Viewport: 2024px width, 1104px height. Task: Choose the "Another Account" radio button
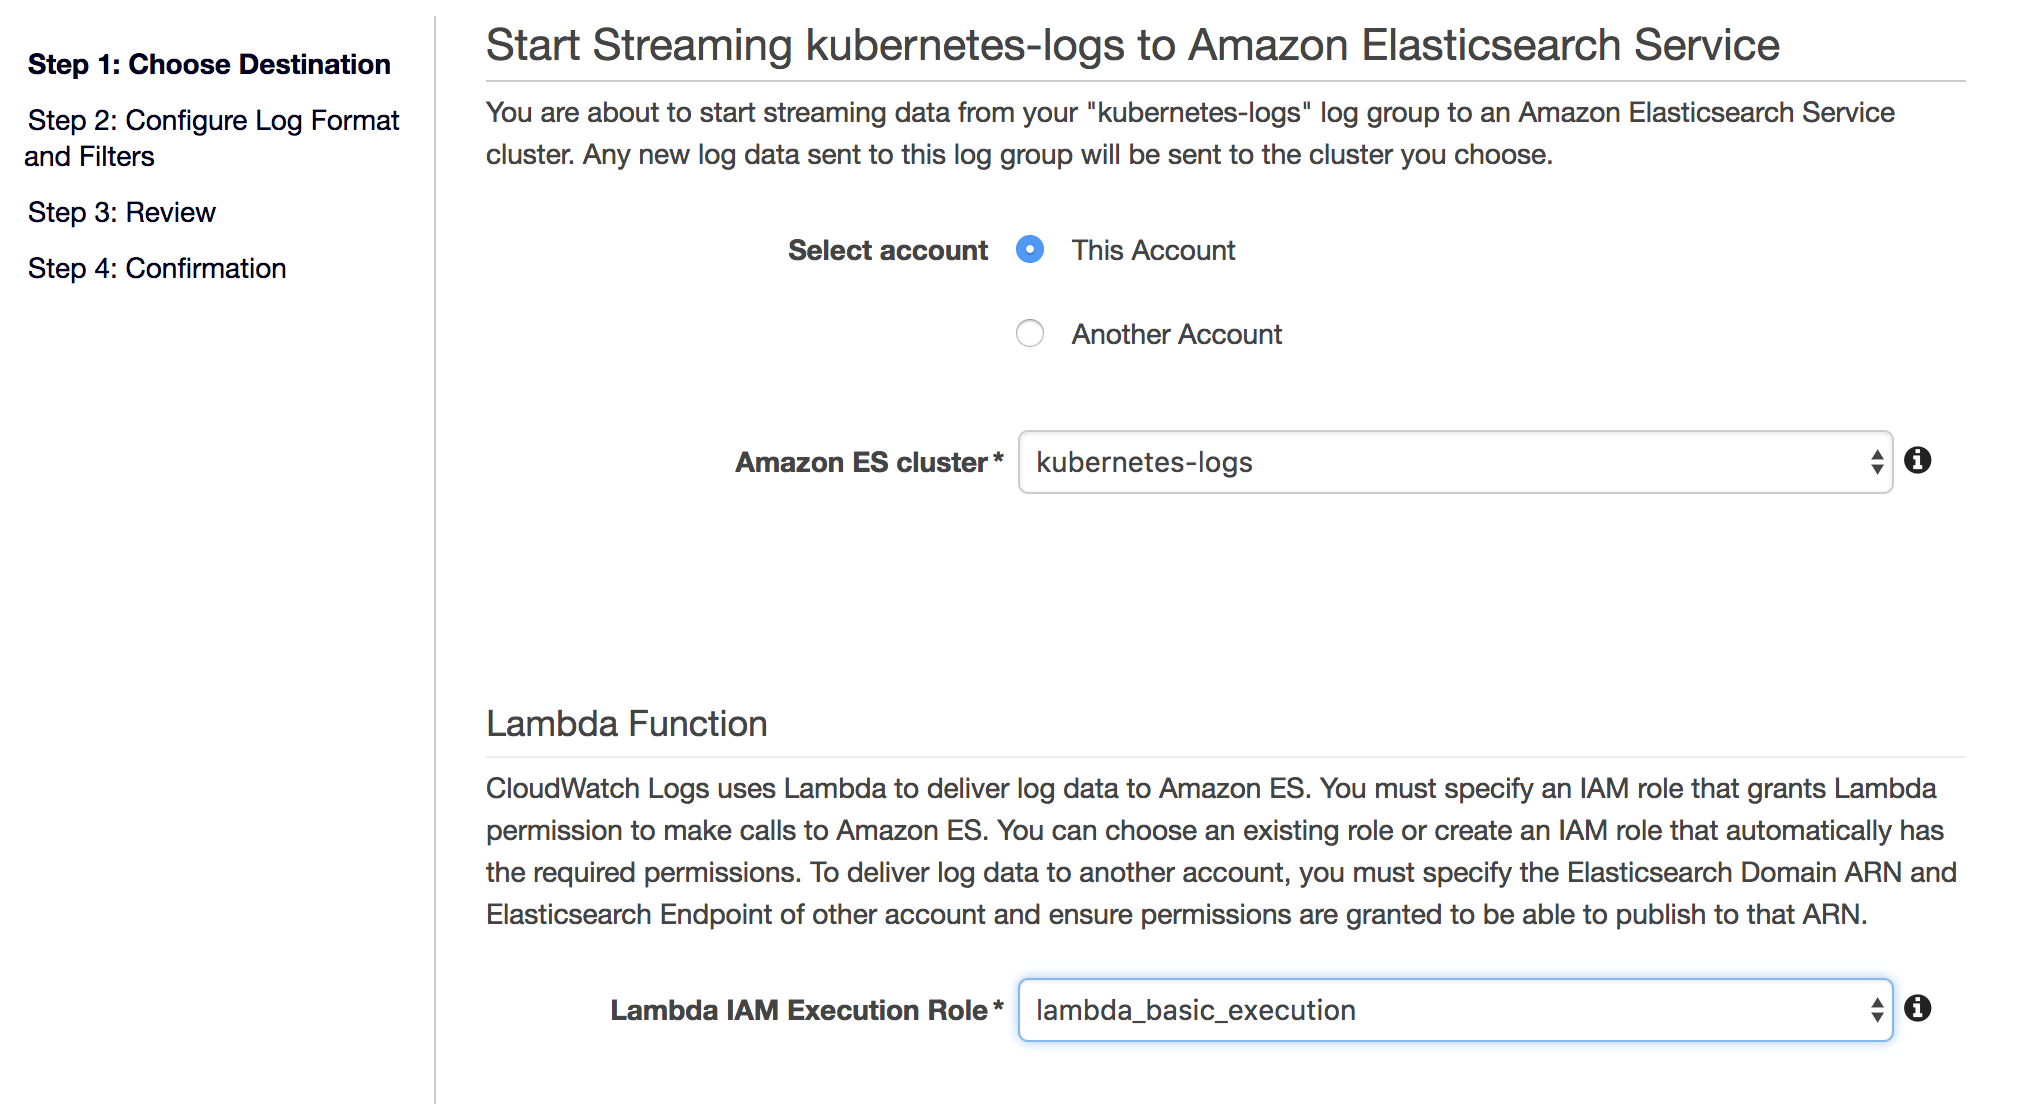pos(1030,334)
